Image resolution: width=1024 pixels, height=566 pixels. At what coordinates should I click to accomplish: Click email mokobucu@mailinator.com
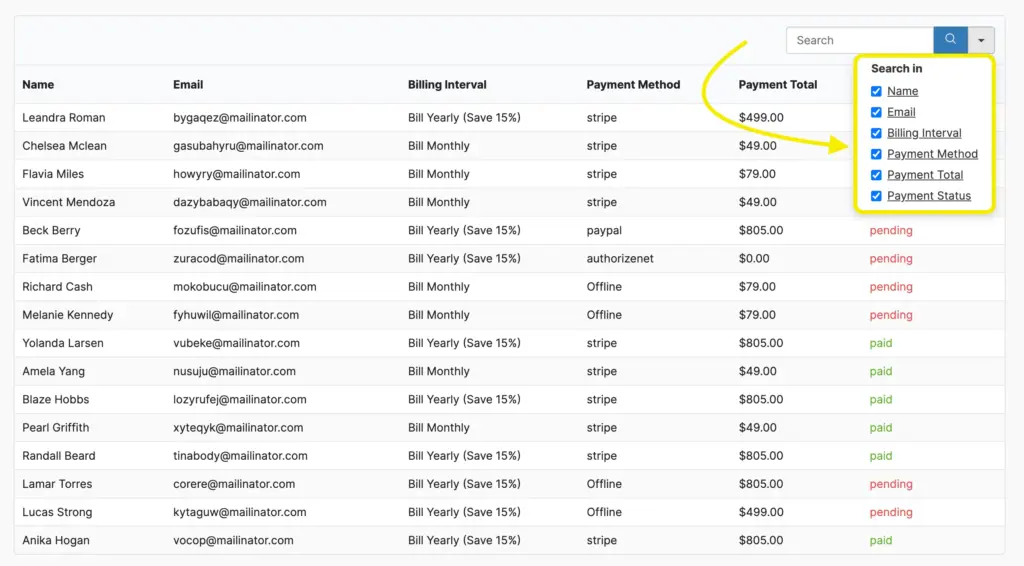click(244, 287)
